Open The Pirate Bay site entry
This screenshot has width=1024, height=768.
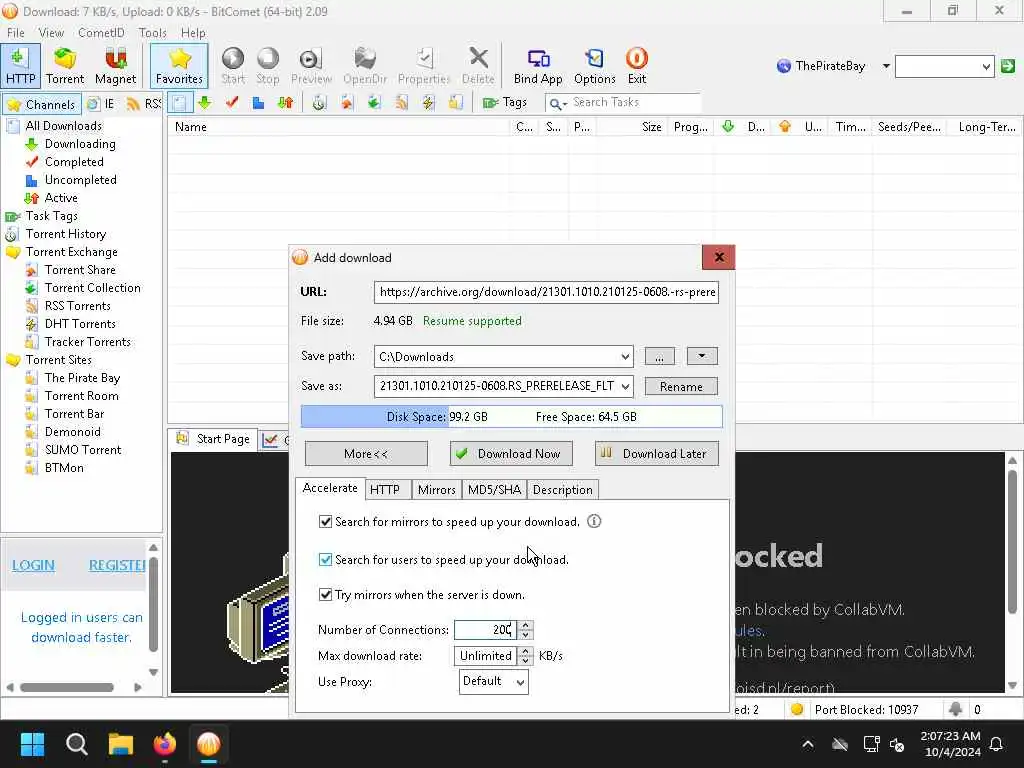click(x=82, y=378)
